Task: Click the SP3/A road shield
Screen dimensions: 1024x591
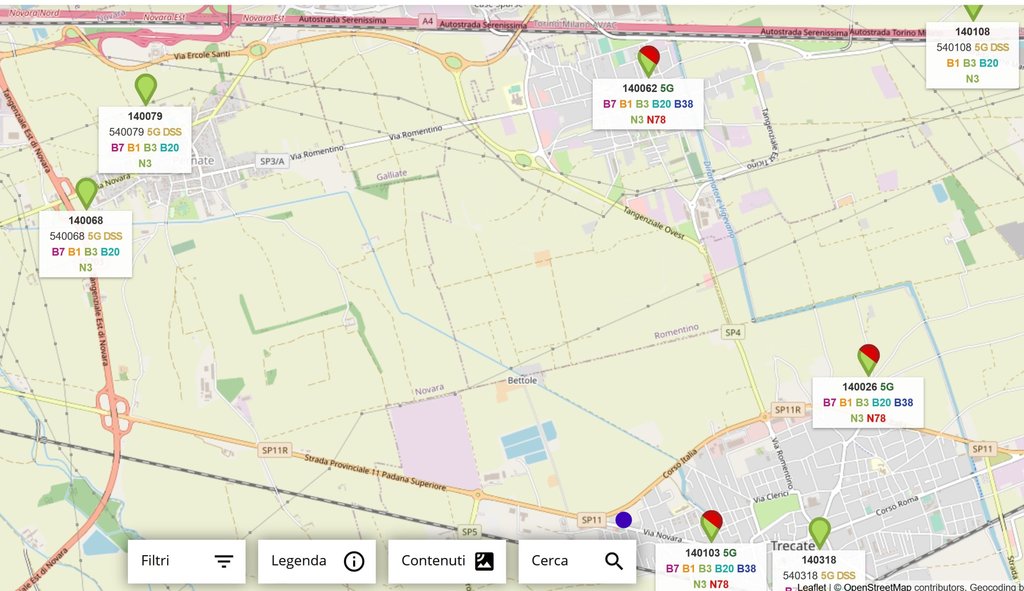Action: (x=272, y=161)
